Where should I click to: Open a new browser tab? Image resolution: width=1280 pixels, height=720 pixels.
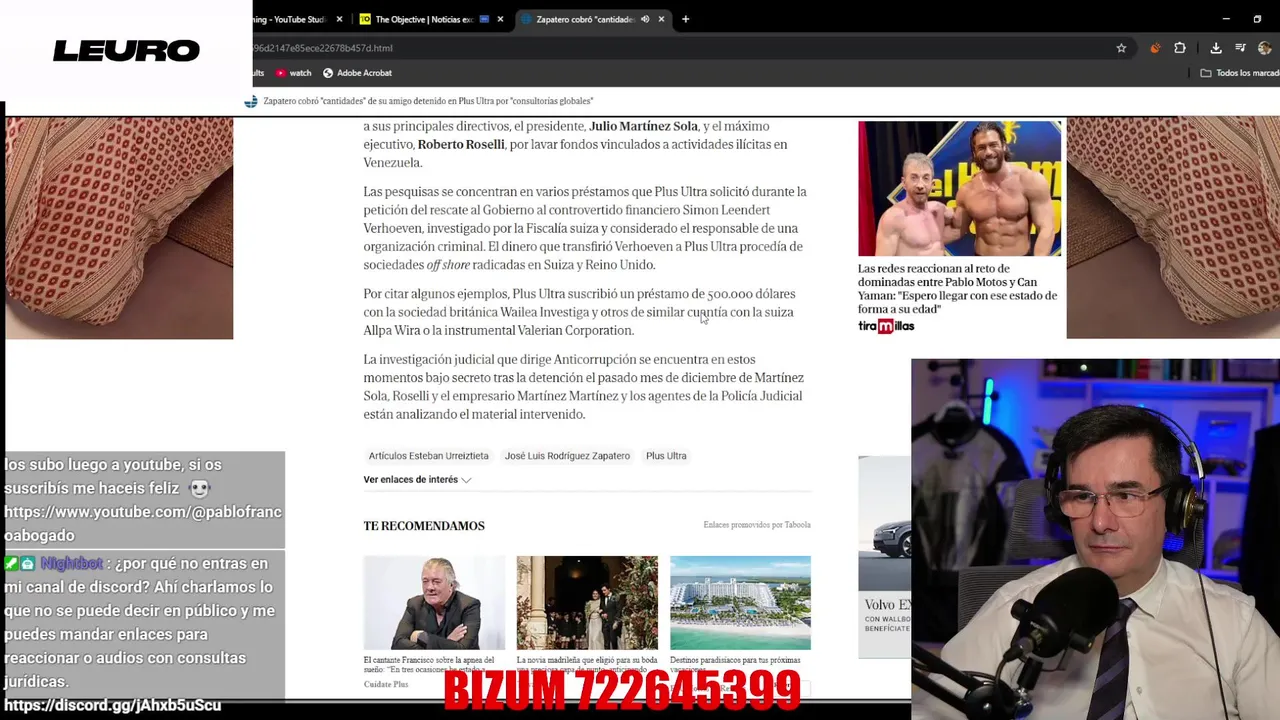[685, 19]
